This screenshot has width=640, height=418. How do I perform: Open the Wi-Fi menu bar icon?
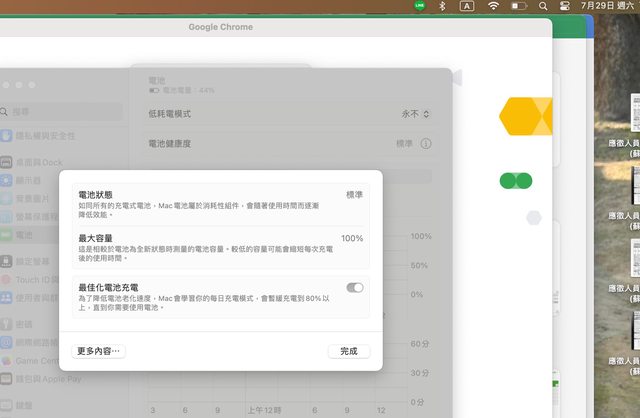493,6
